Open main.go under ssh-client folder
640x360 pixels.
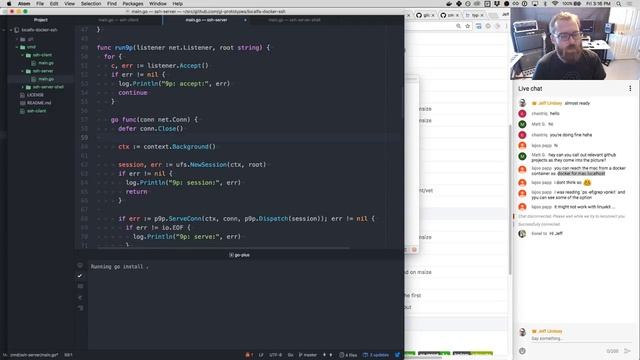tap(46, 63)
